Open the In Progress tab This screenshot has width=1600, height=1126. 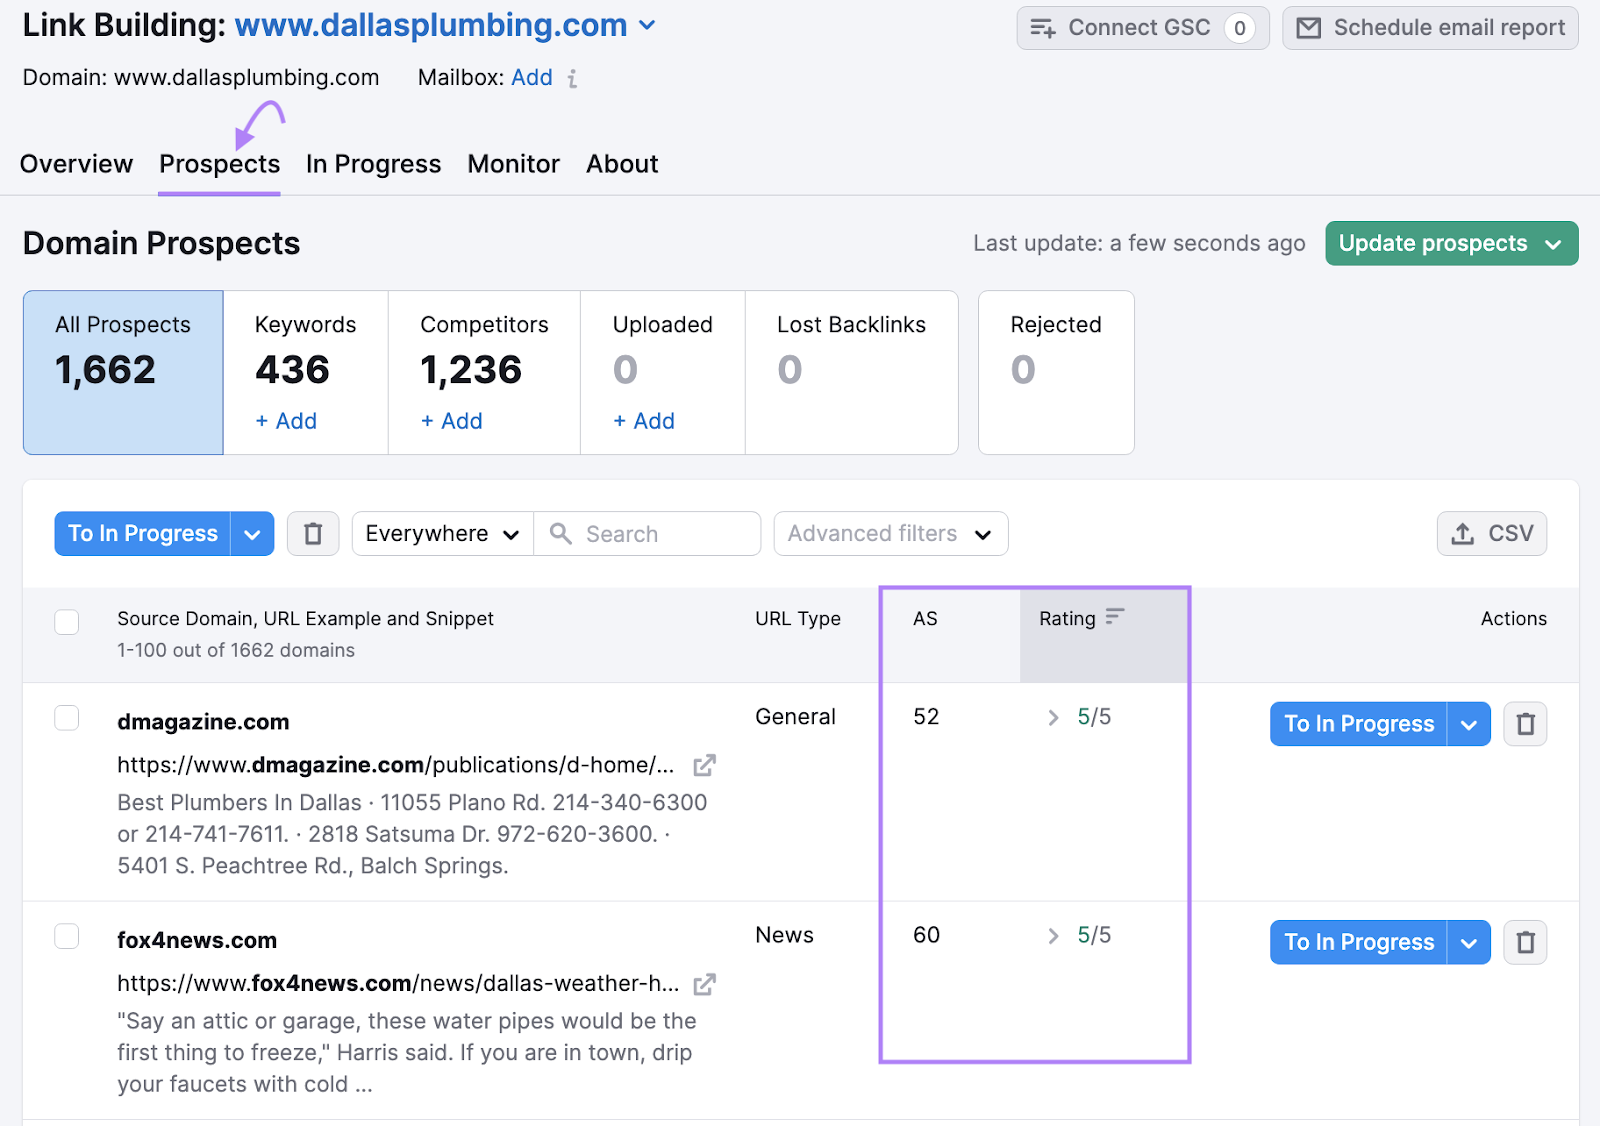click(x=373, y=163)
